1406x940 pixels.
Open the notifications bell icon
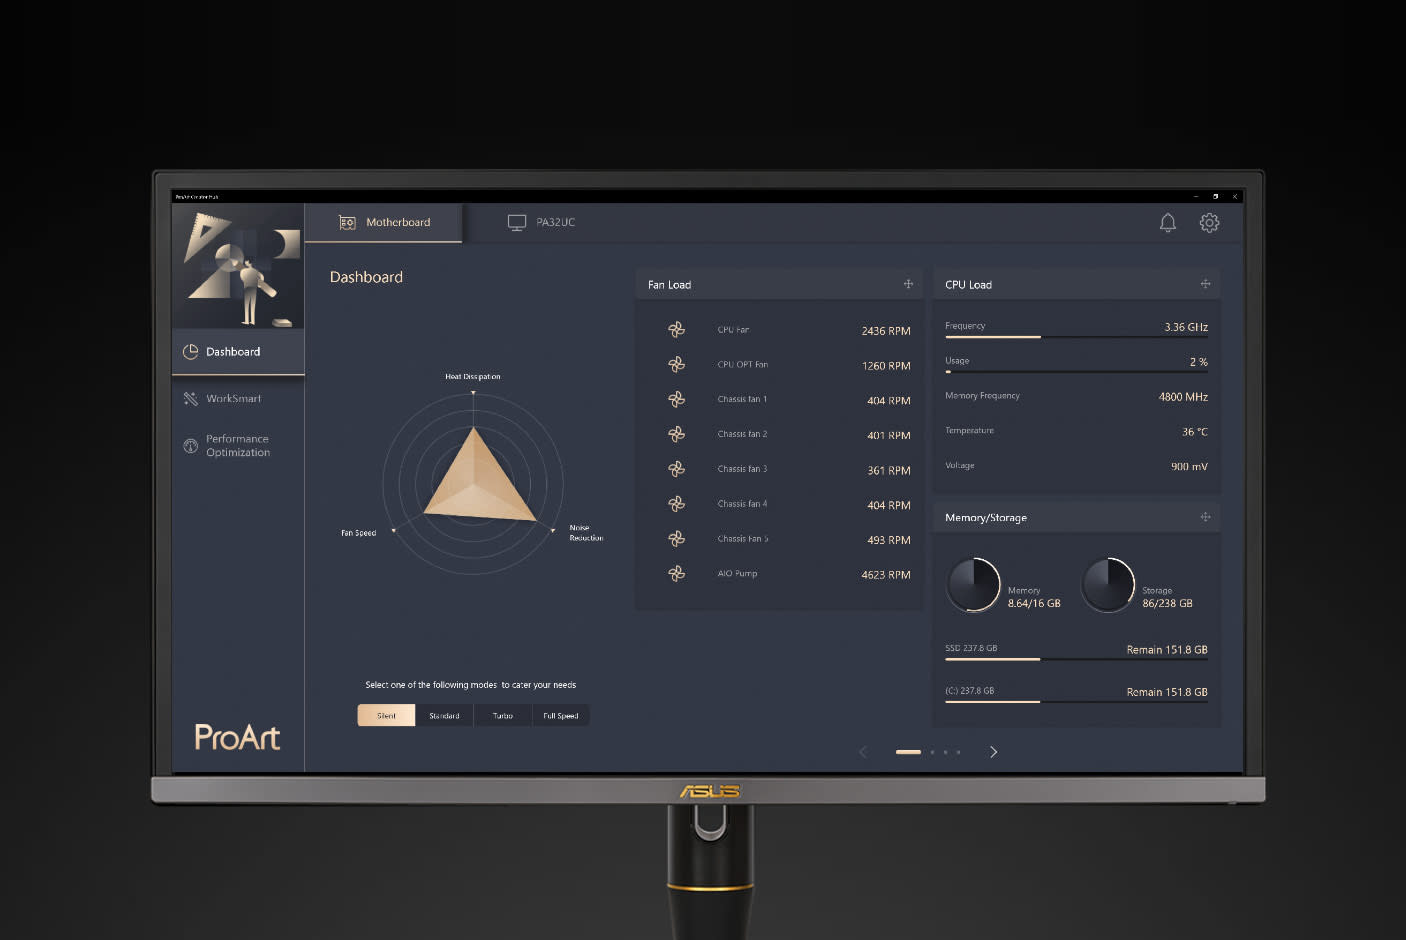pos(1167,223)
